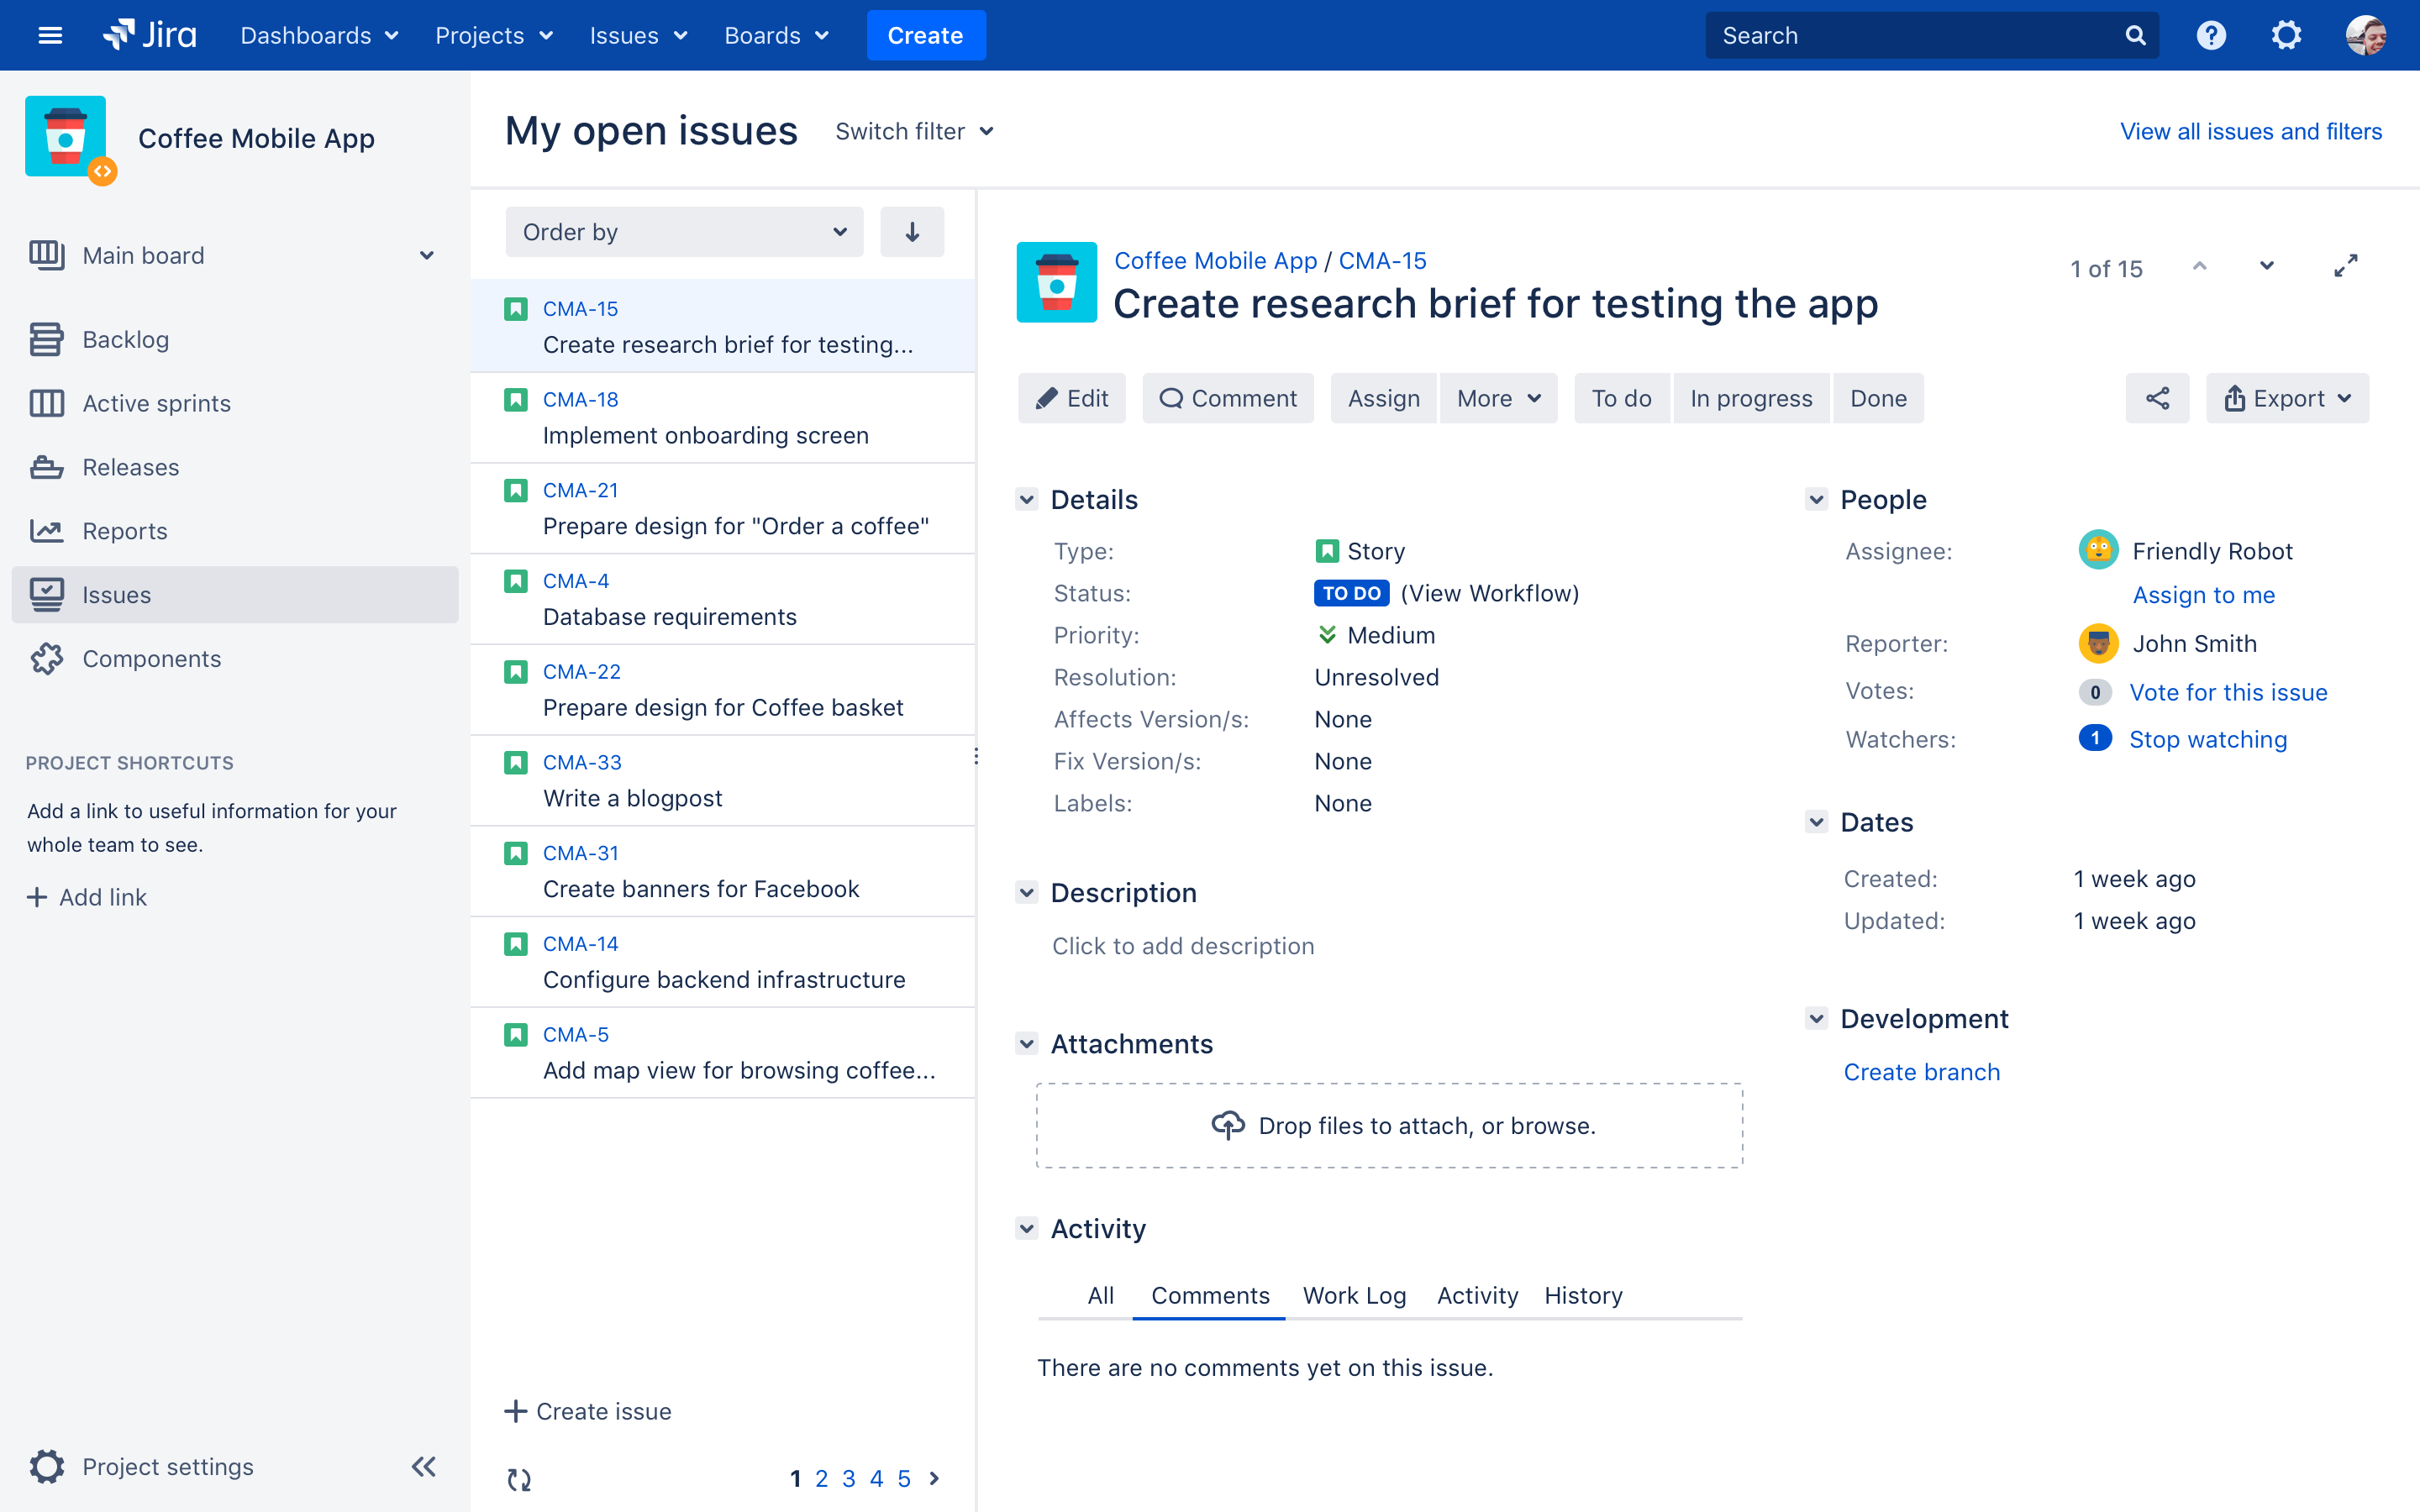Click the Coffee Mobile App project avatar
The width and height of the screenshot is (2420, 1512).
(x=66, y=138)
